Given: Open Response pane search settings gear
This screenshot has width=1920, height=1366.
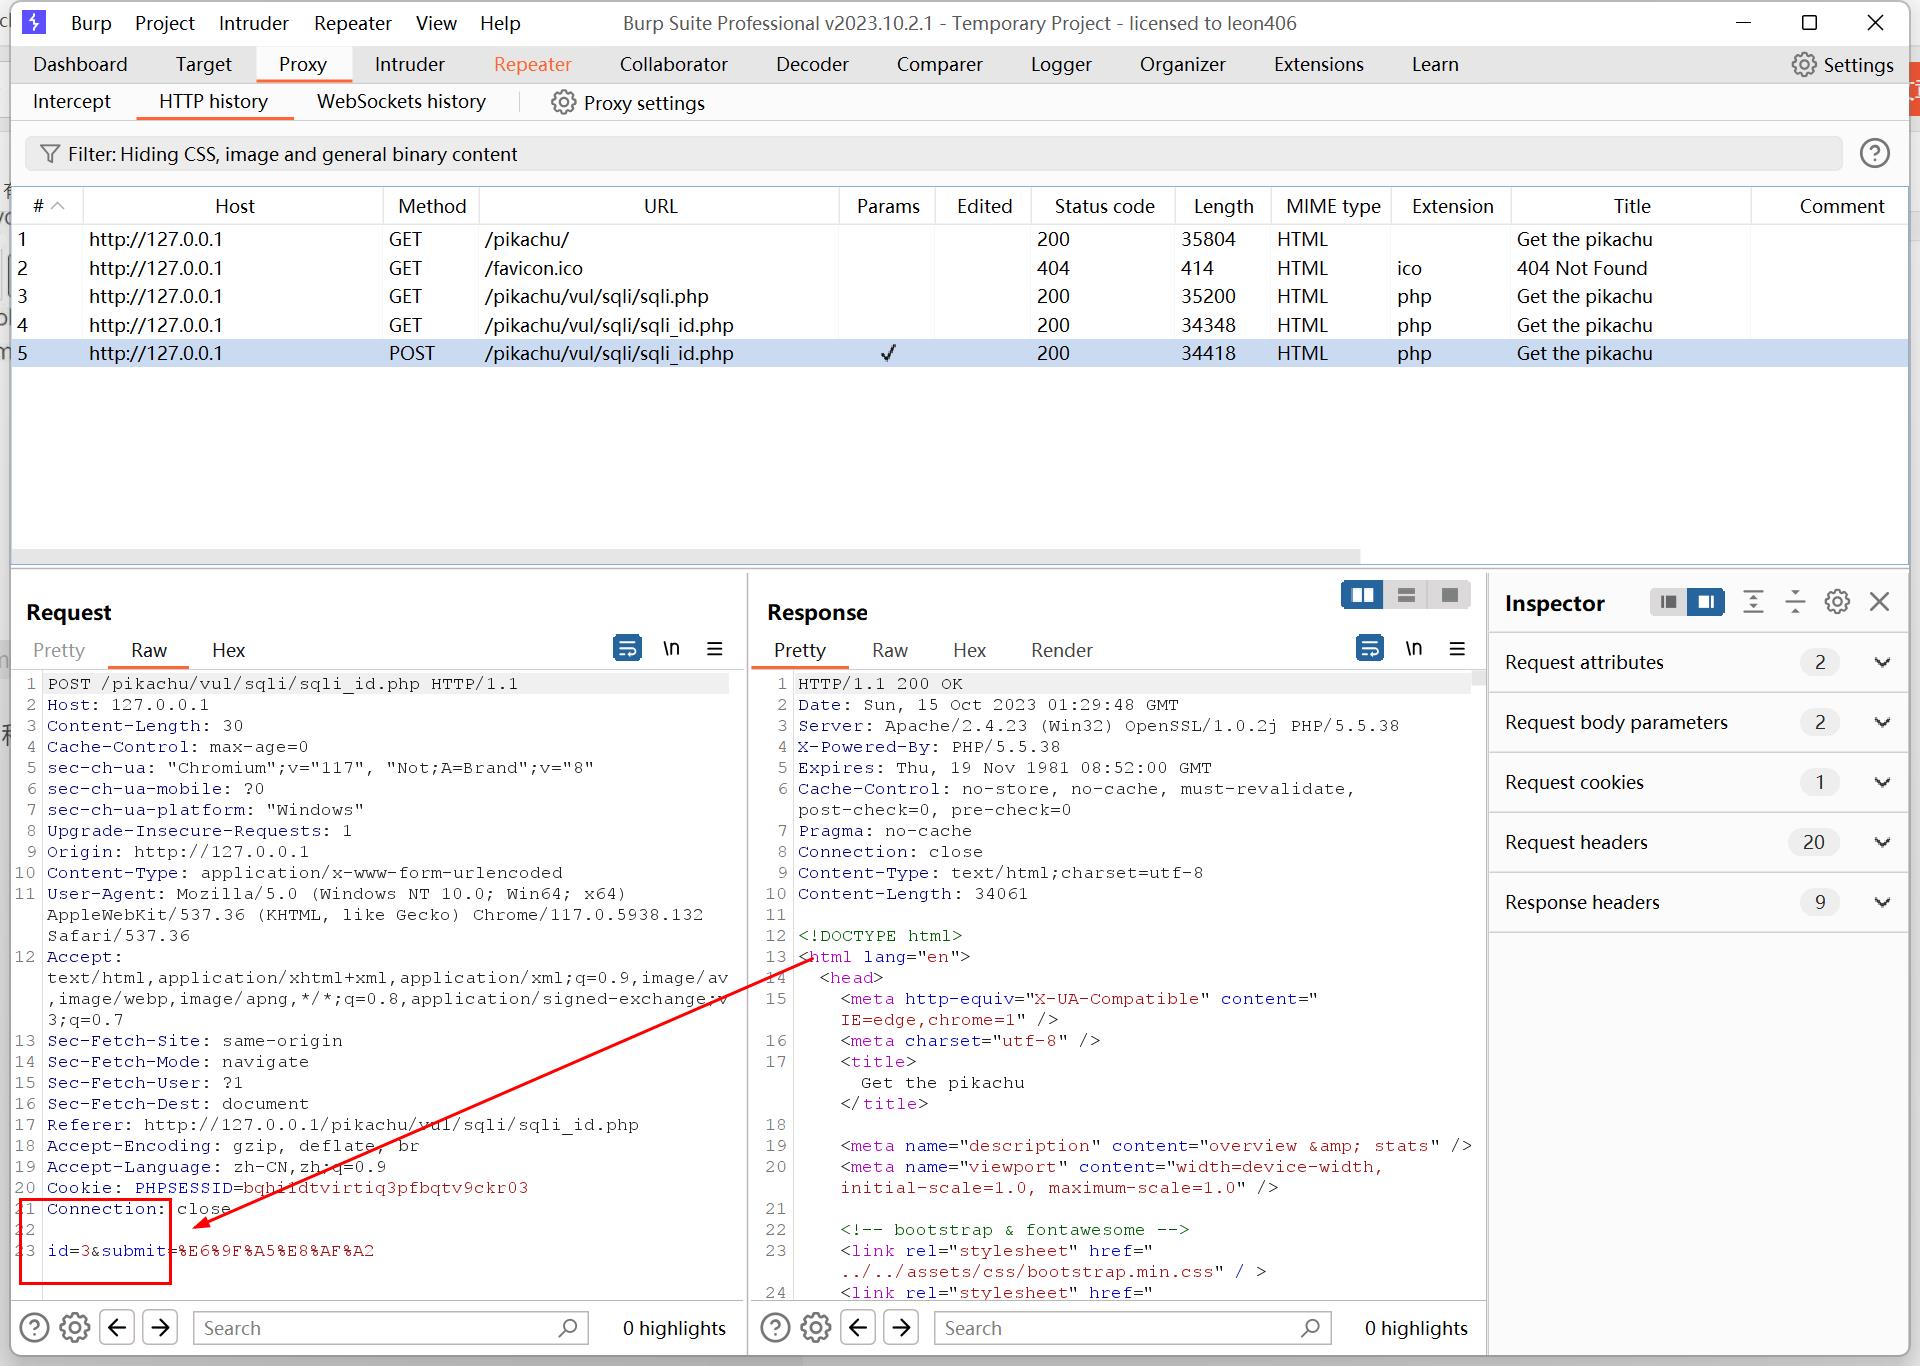Looking at the screenshot, I should pos(816,1327).
